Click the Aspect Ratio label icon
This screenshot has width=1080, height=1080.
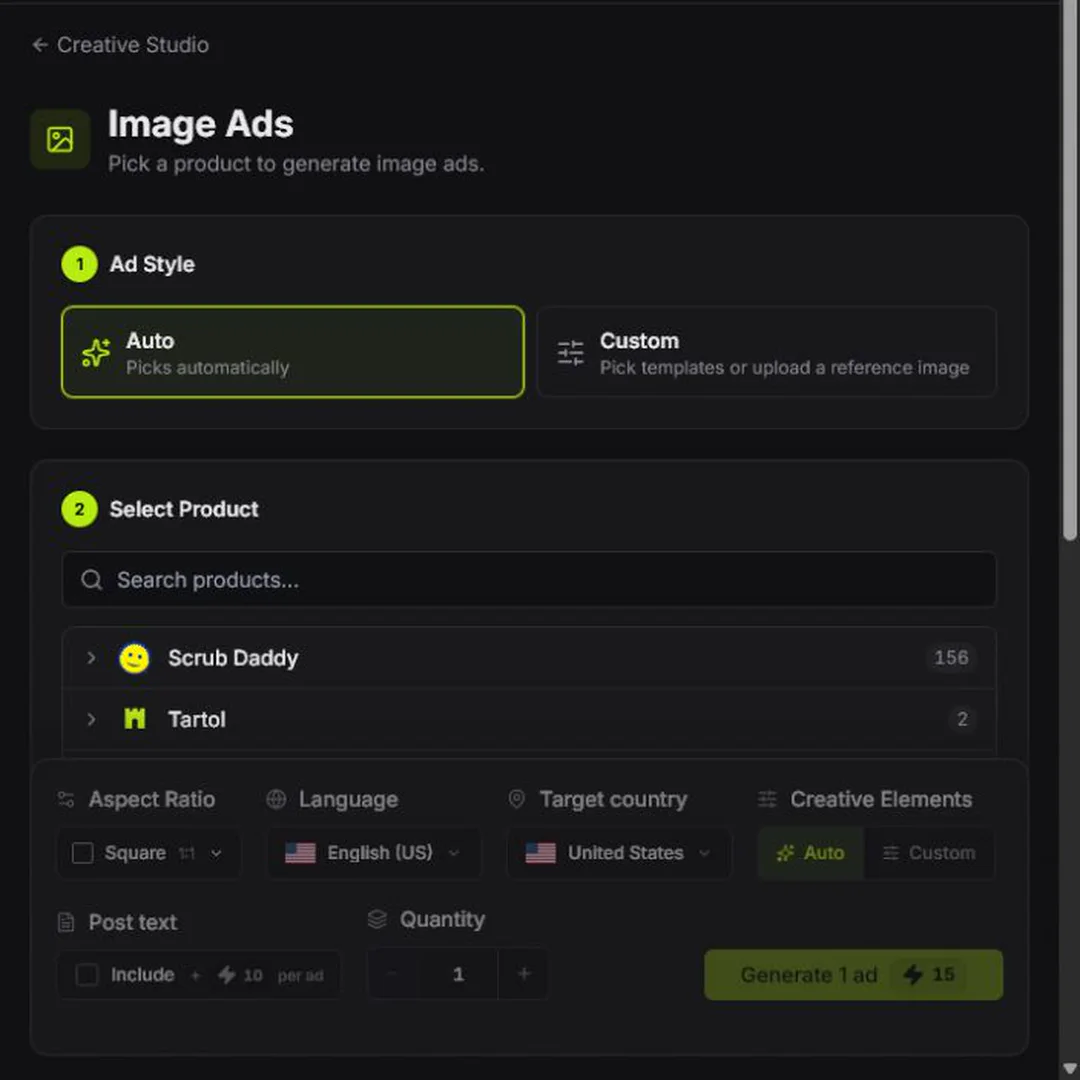(66, 800)
